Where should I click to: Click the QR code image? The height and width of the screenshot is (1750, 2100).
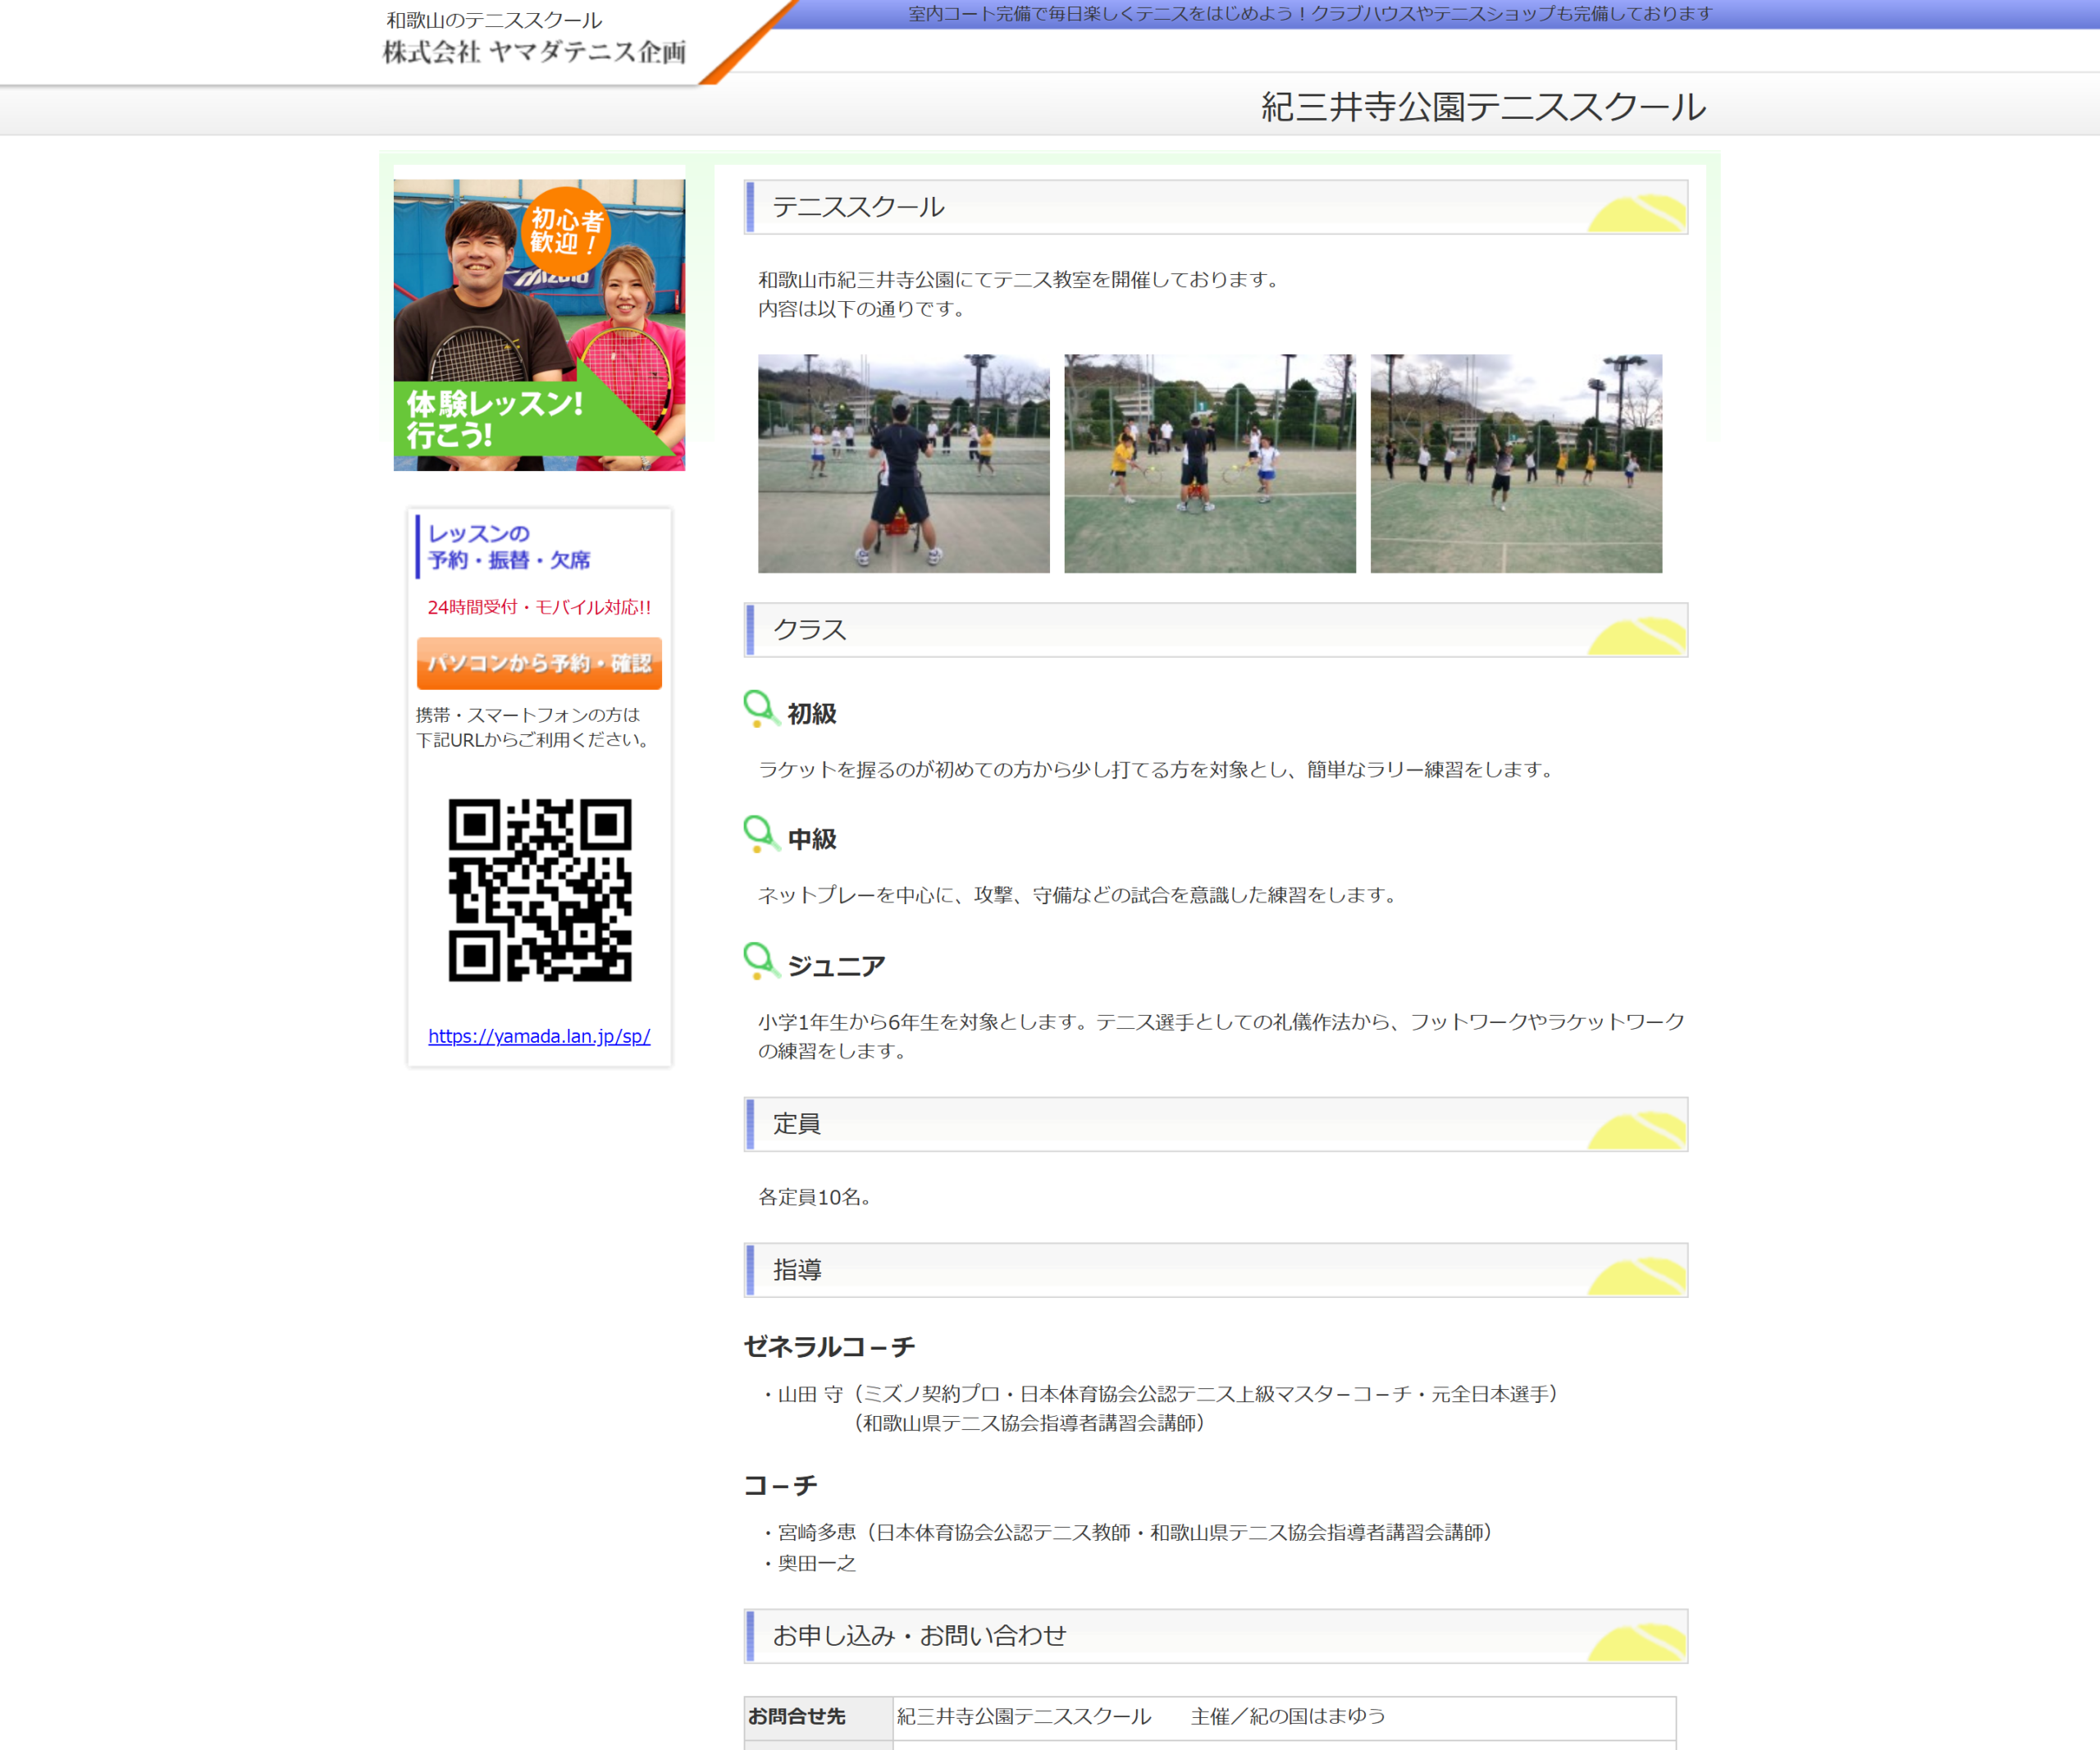540,890
